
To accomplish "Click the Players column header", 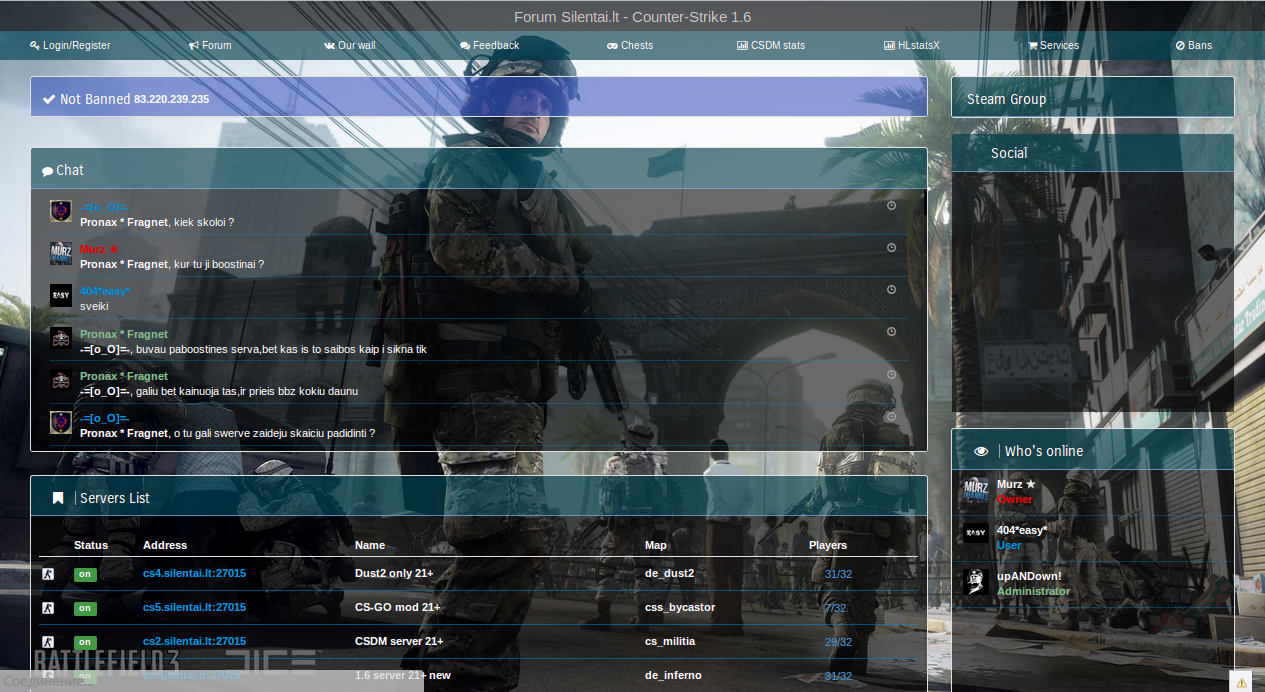I will pyautogui.click(x=828, y=545).
